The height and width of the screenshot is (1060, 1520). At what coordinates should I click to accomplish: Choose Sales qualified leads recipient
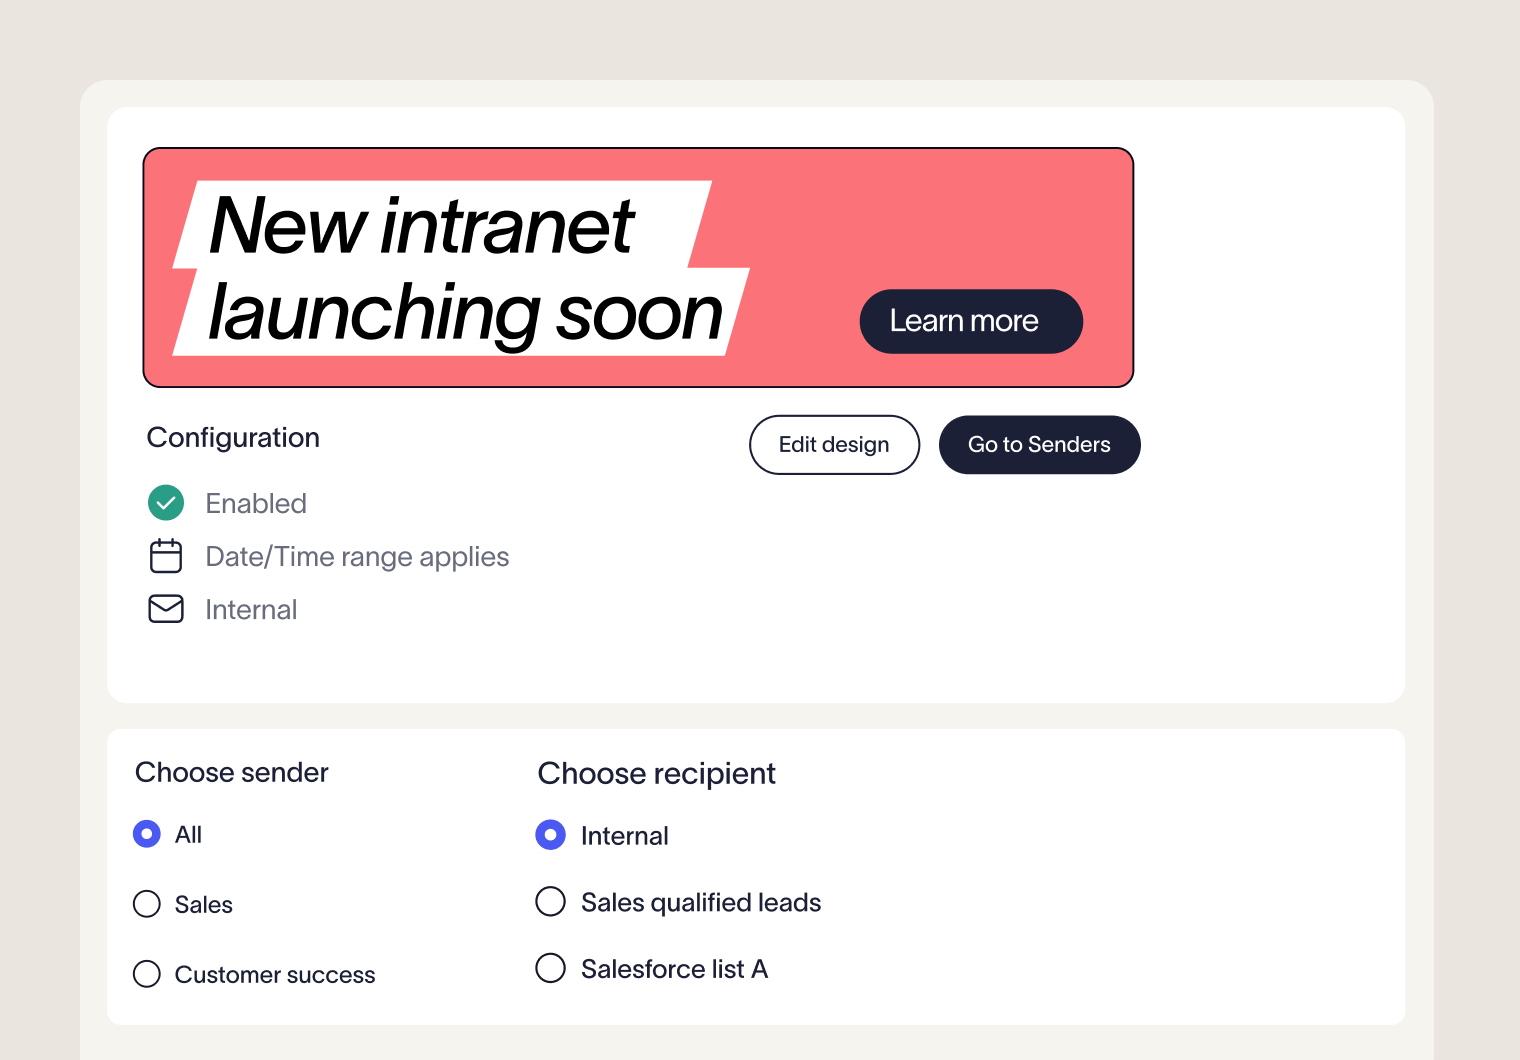tap(551, 902)
